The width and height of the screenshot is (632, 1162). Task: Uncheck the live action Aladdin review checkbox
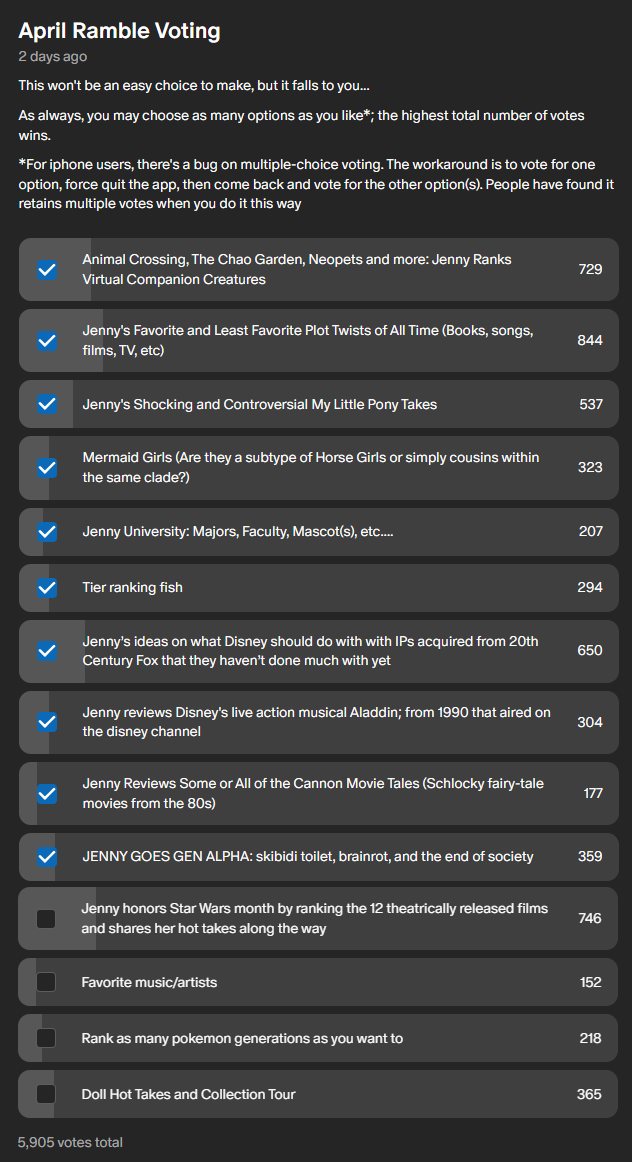47,723
